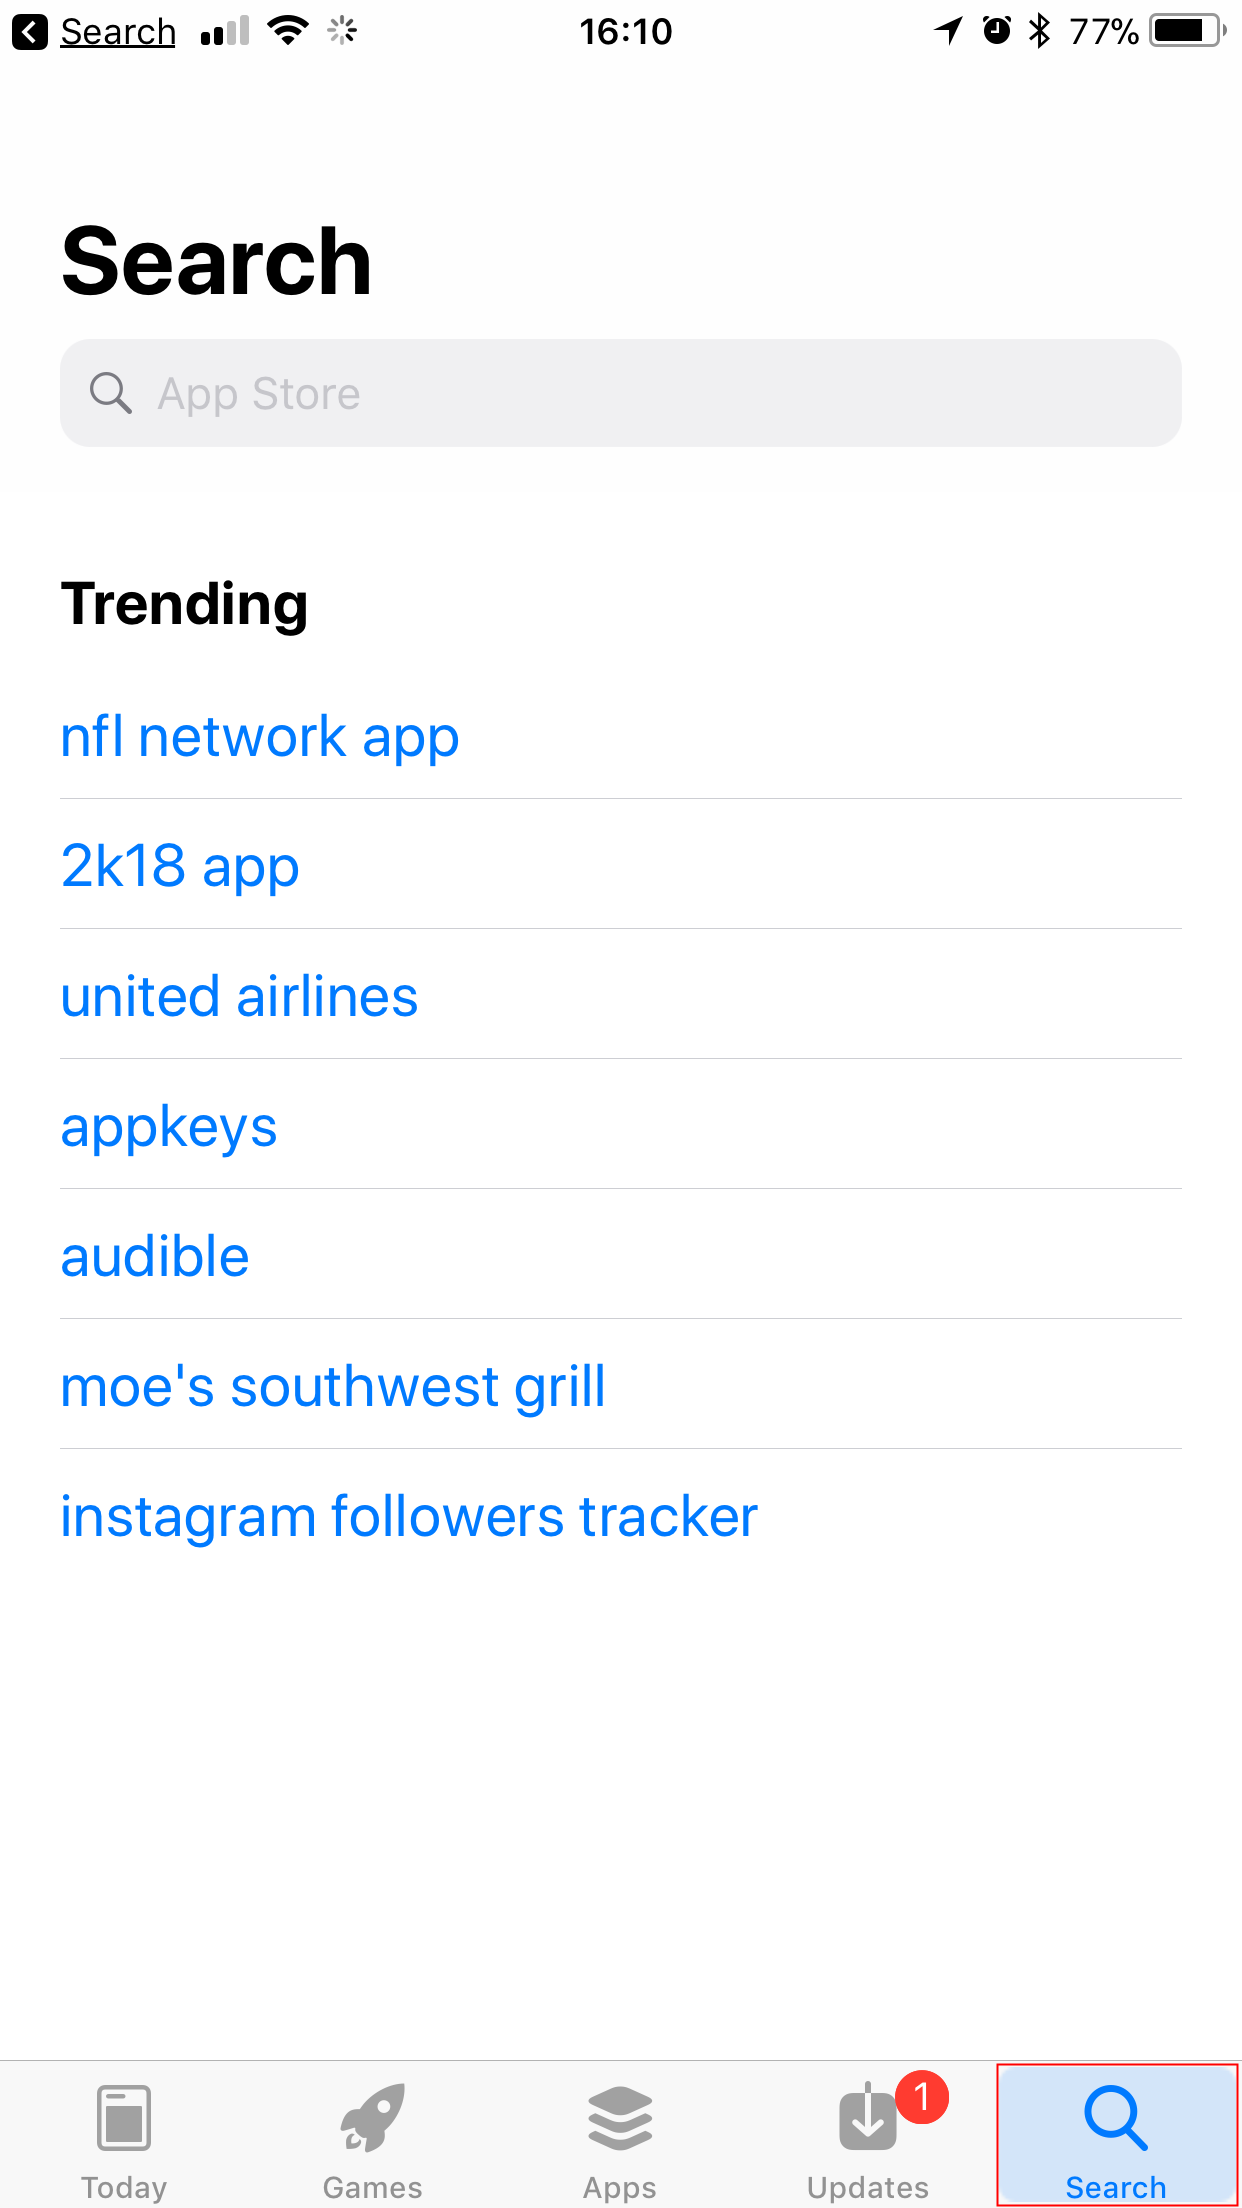Tap the 2k18 app trending link
The width and height of the screenshot is (1242, 2208).
[x=180, y=866]
